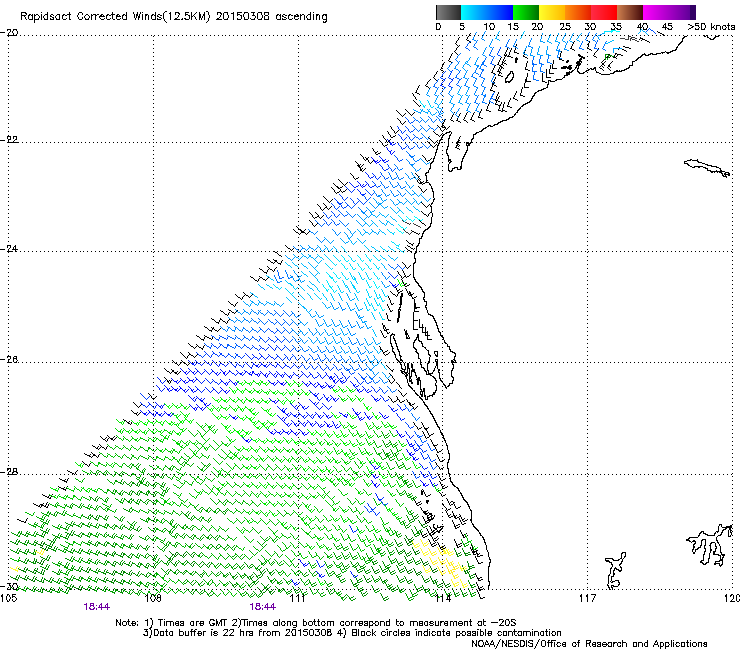The image size is (740, 650).
Task: Click the '>50 knots' legend label
Action: pos(711,27)
